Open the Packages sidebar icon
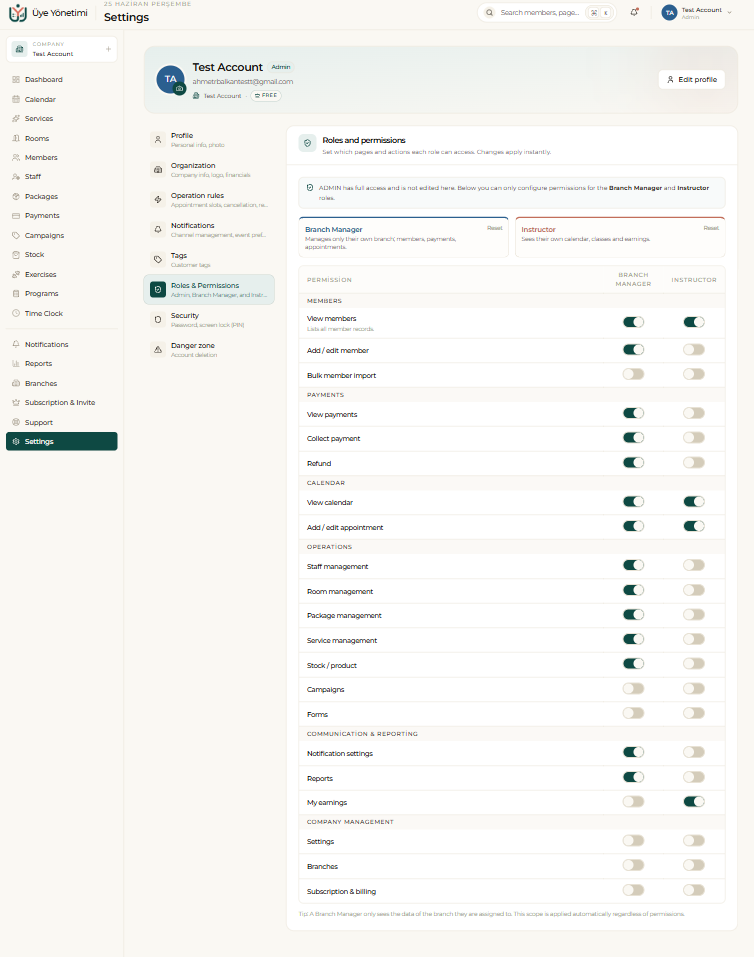The height and width of the screenshot is (957, 754). [x=16, y=197]
